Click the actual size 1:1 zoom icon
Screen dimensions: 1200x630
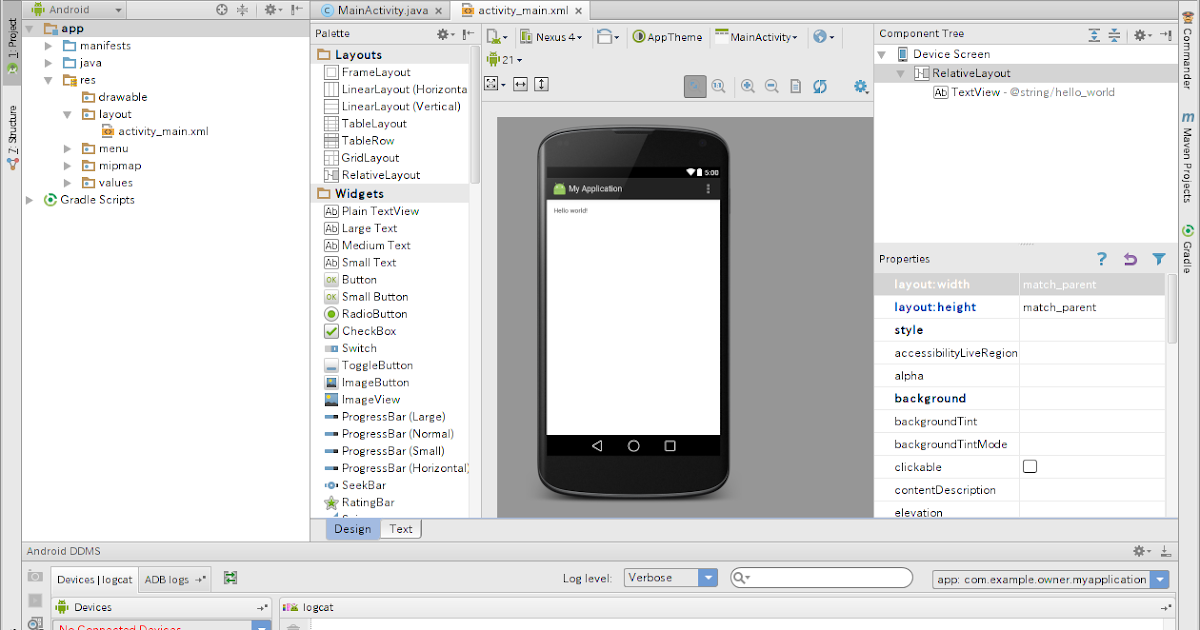718,86
